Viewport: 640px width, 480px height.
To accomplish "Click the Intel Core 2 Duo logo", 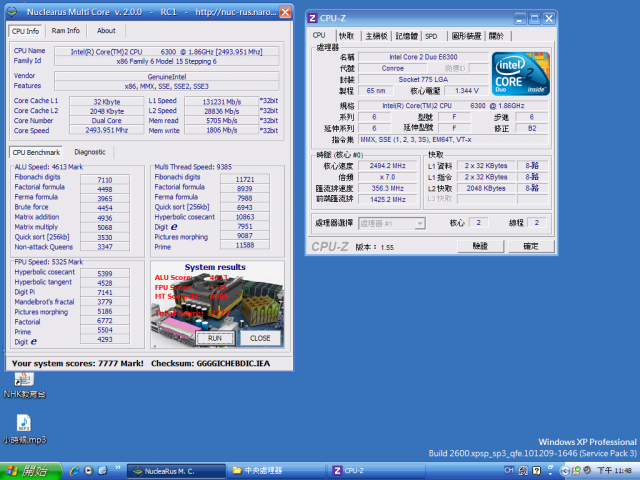I will click(x=521, y=74).
